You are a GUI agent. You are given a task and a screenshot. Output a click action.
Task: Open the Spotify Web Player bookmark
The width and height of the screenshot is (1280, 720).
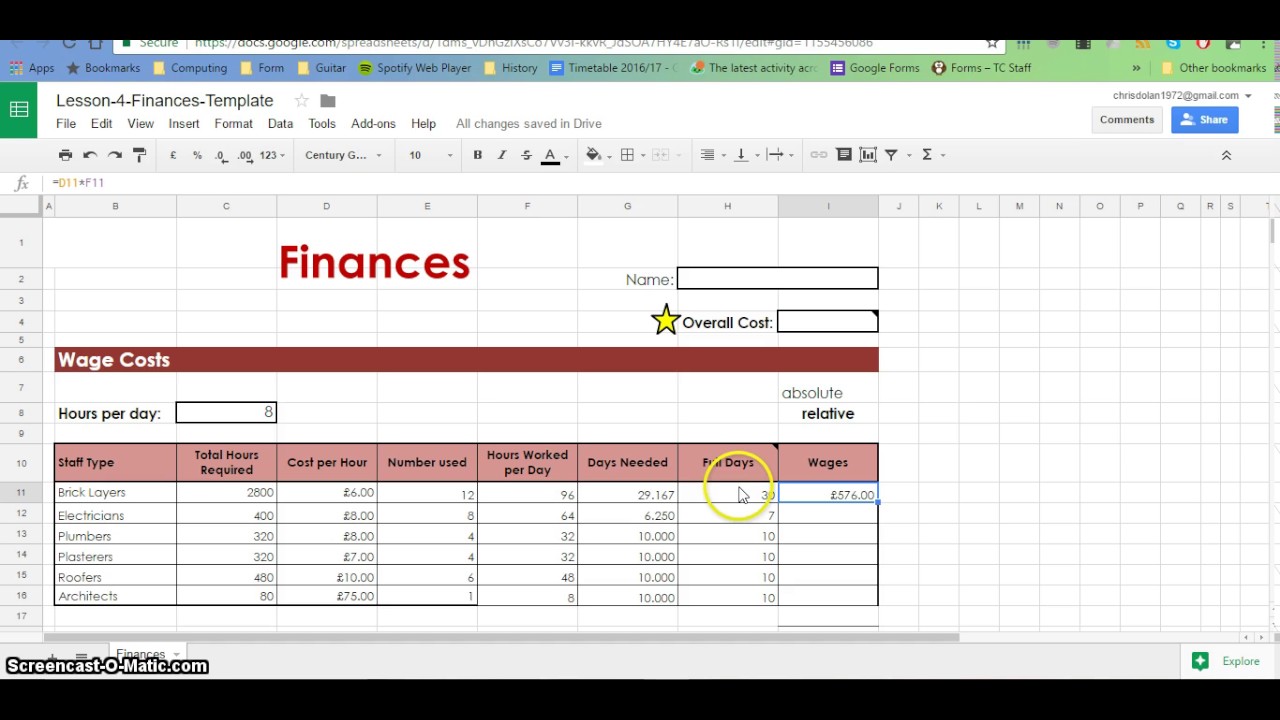coord(414,68)
